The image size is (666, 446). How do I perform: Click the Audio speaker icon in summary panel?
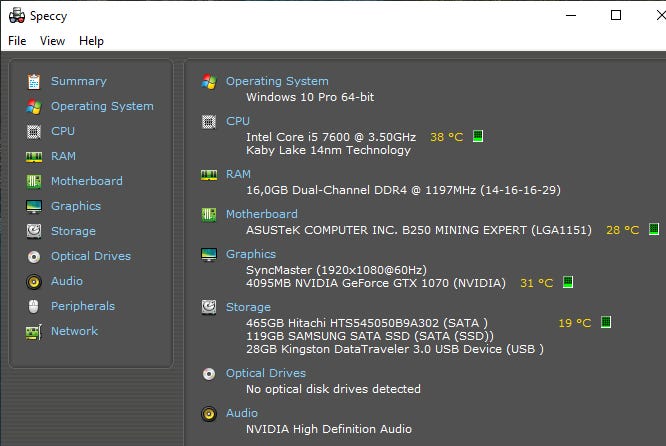209,414
